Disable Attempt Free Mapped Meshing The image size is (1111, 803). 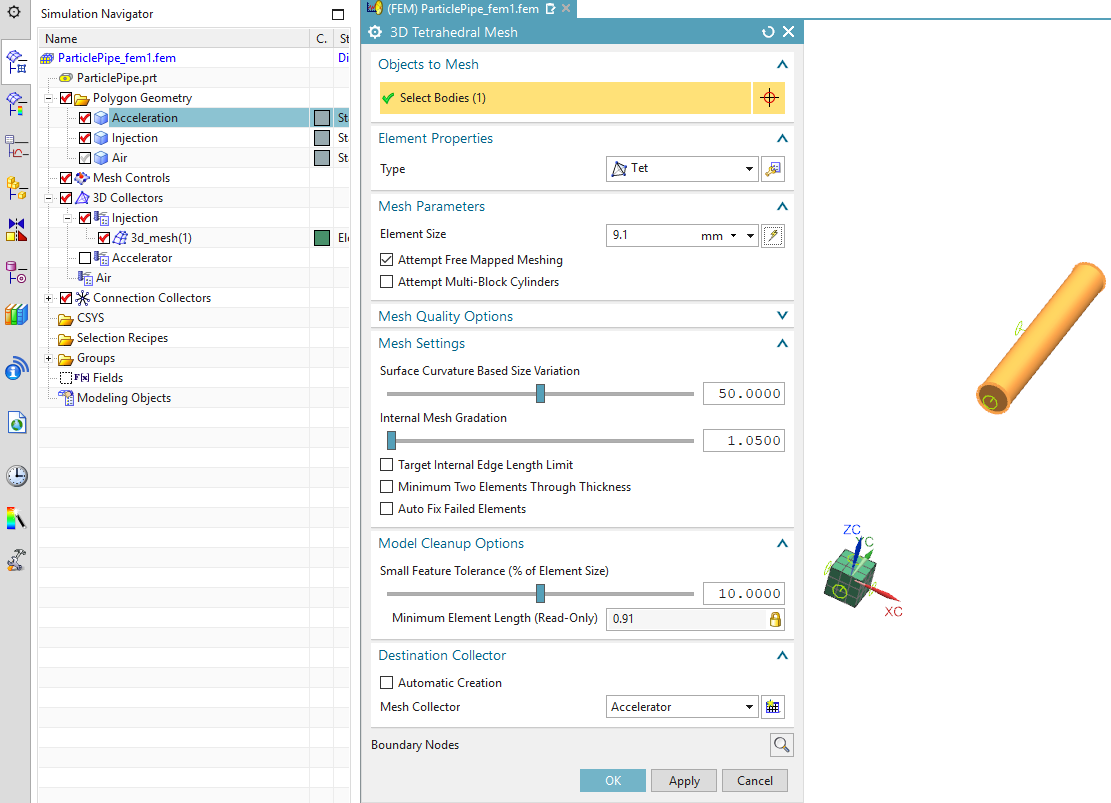click(x=387, y=260)
